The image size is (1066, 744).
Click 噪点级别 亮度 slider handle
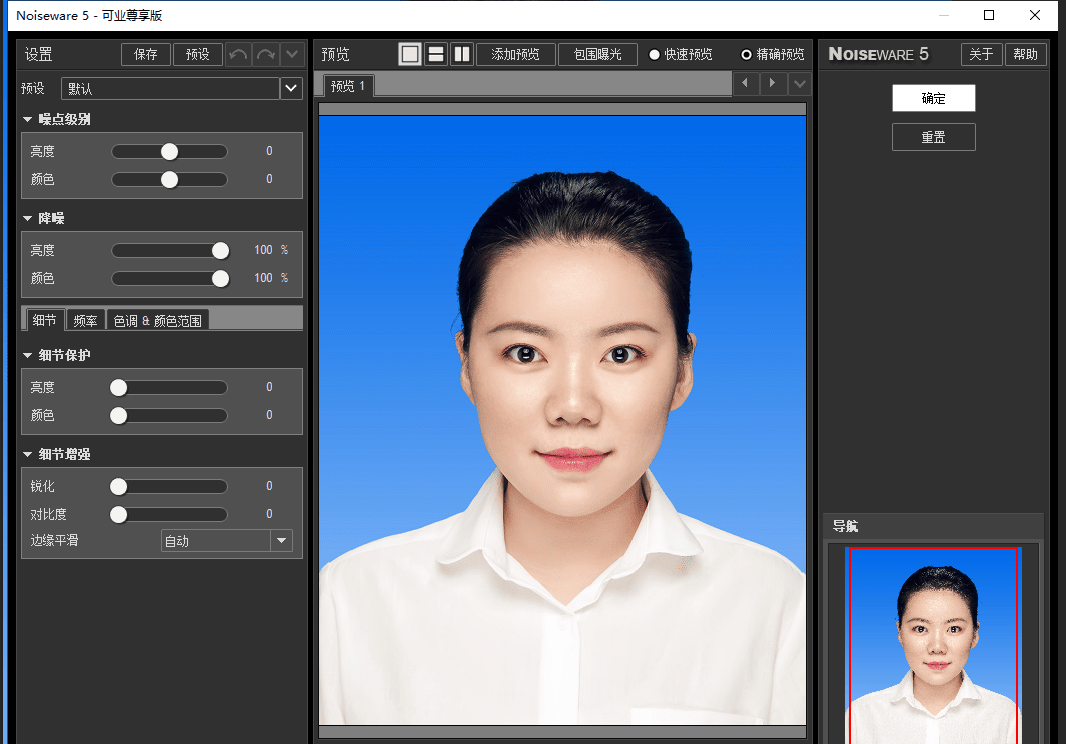pos(169,151)
